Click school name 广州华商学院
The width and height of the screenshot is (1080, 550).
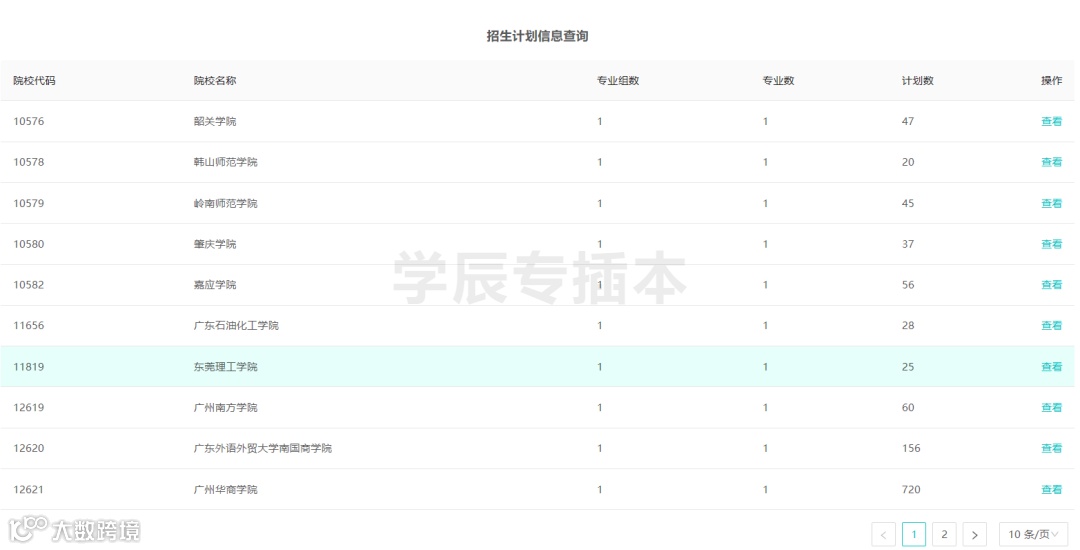click(x=225, y=489)
